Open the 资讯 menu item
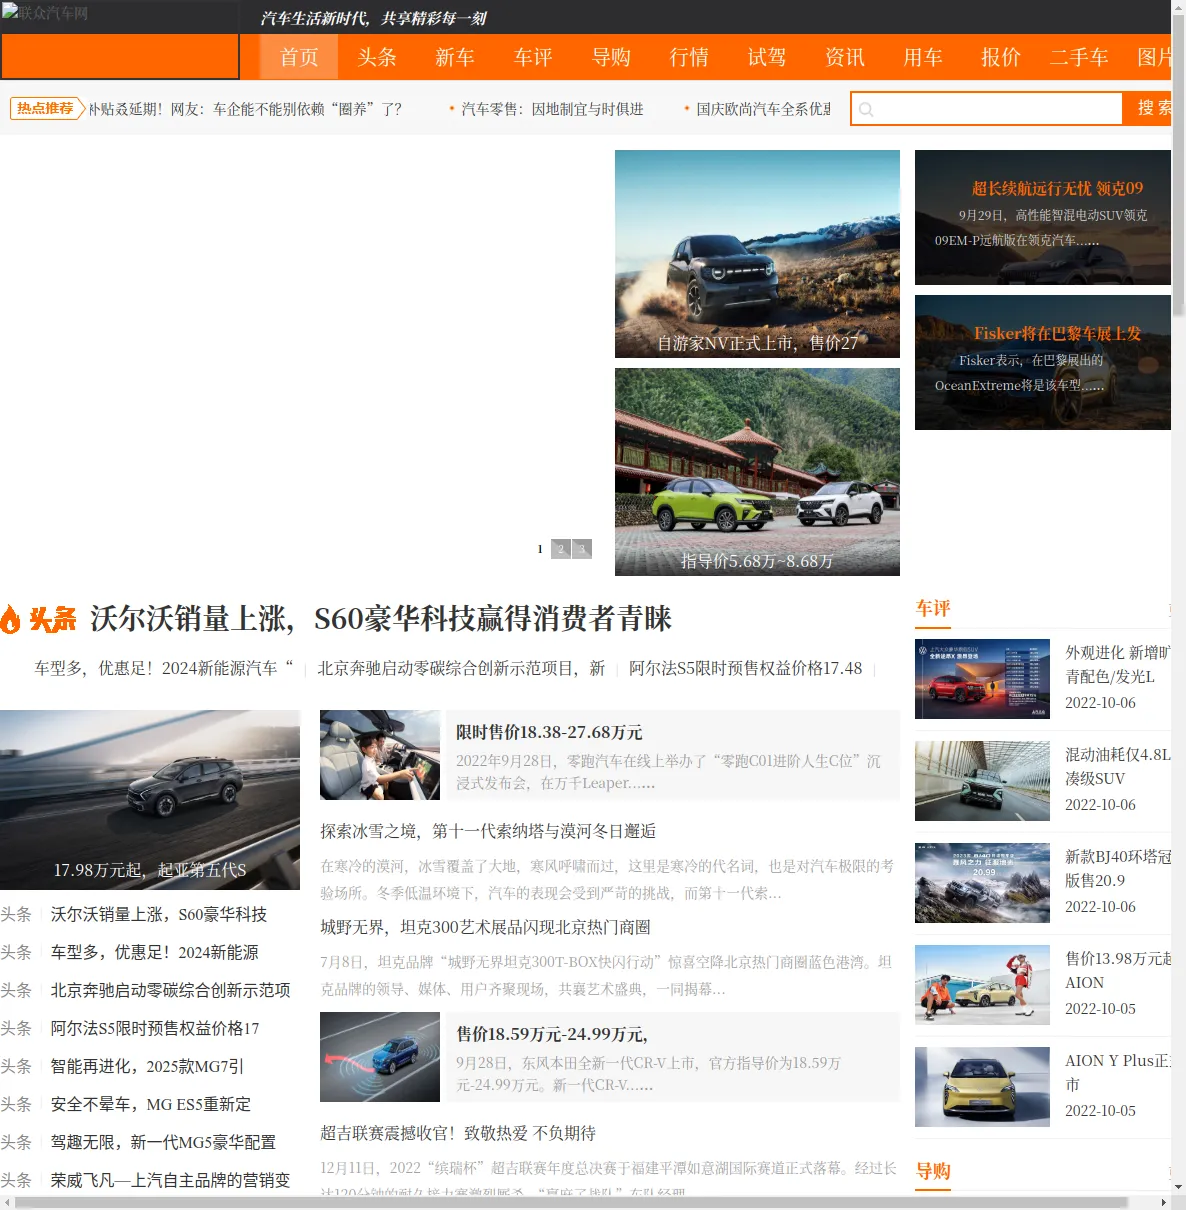The width and height of the screenshot is (1186, 1210). [845, 57]
